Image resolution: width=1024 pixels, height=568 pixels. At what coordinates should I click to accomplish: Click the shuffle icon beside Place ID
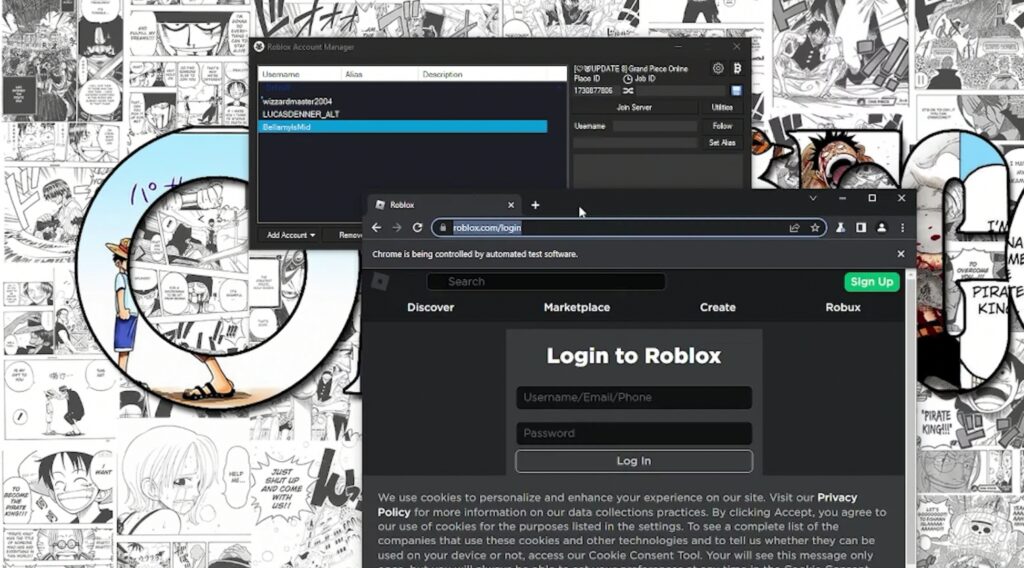point(628,91)
